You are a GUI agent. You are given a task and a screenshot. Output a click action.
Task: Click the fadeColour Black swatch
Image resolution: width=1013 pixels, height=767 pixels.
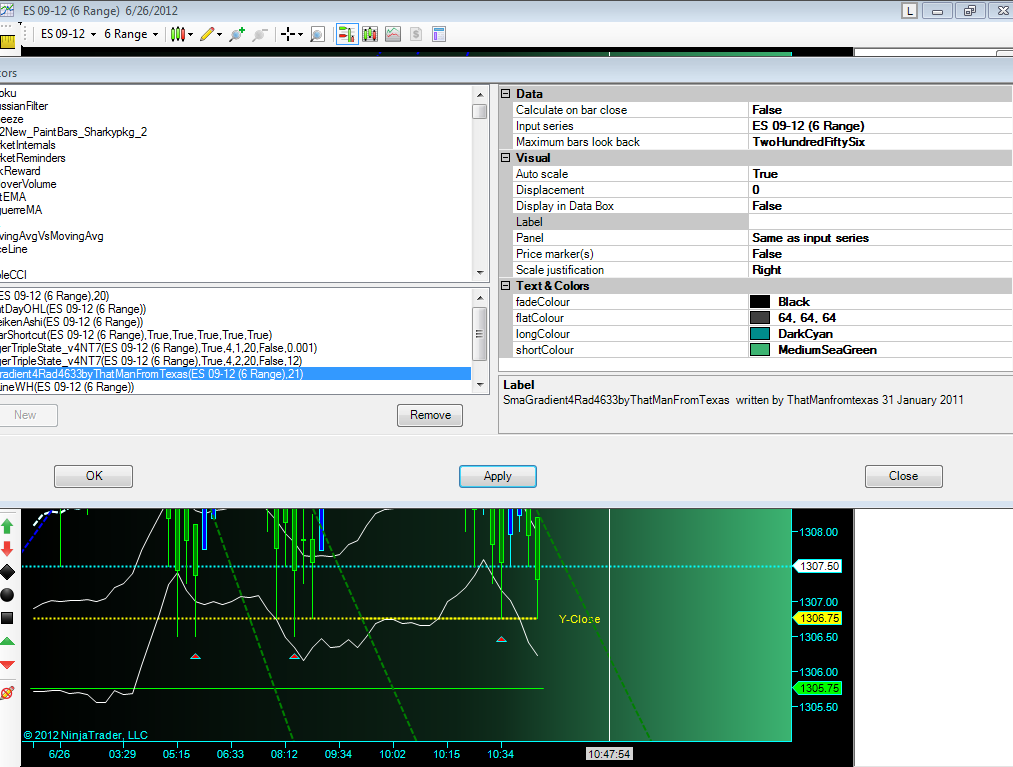point(760,302)
